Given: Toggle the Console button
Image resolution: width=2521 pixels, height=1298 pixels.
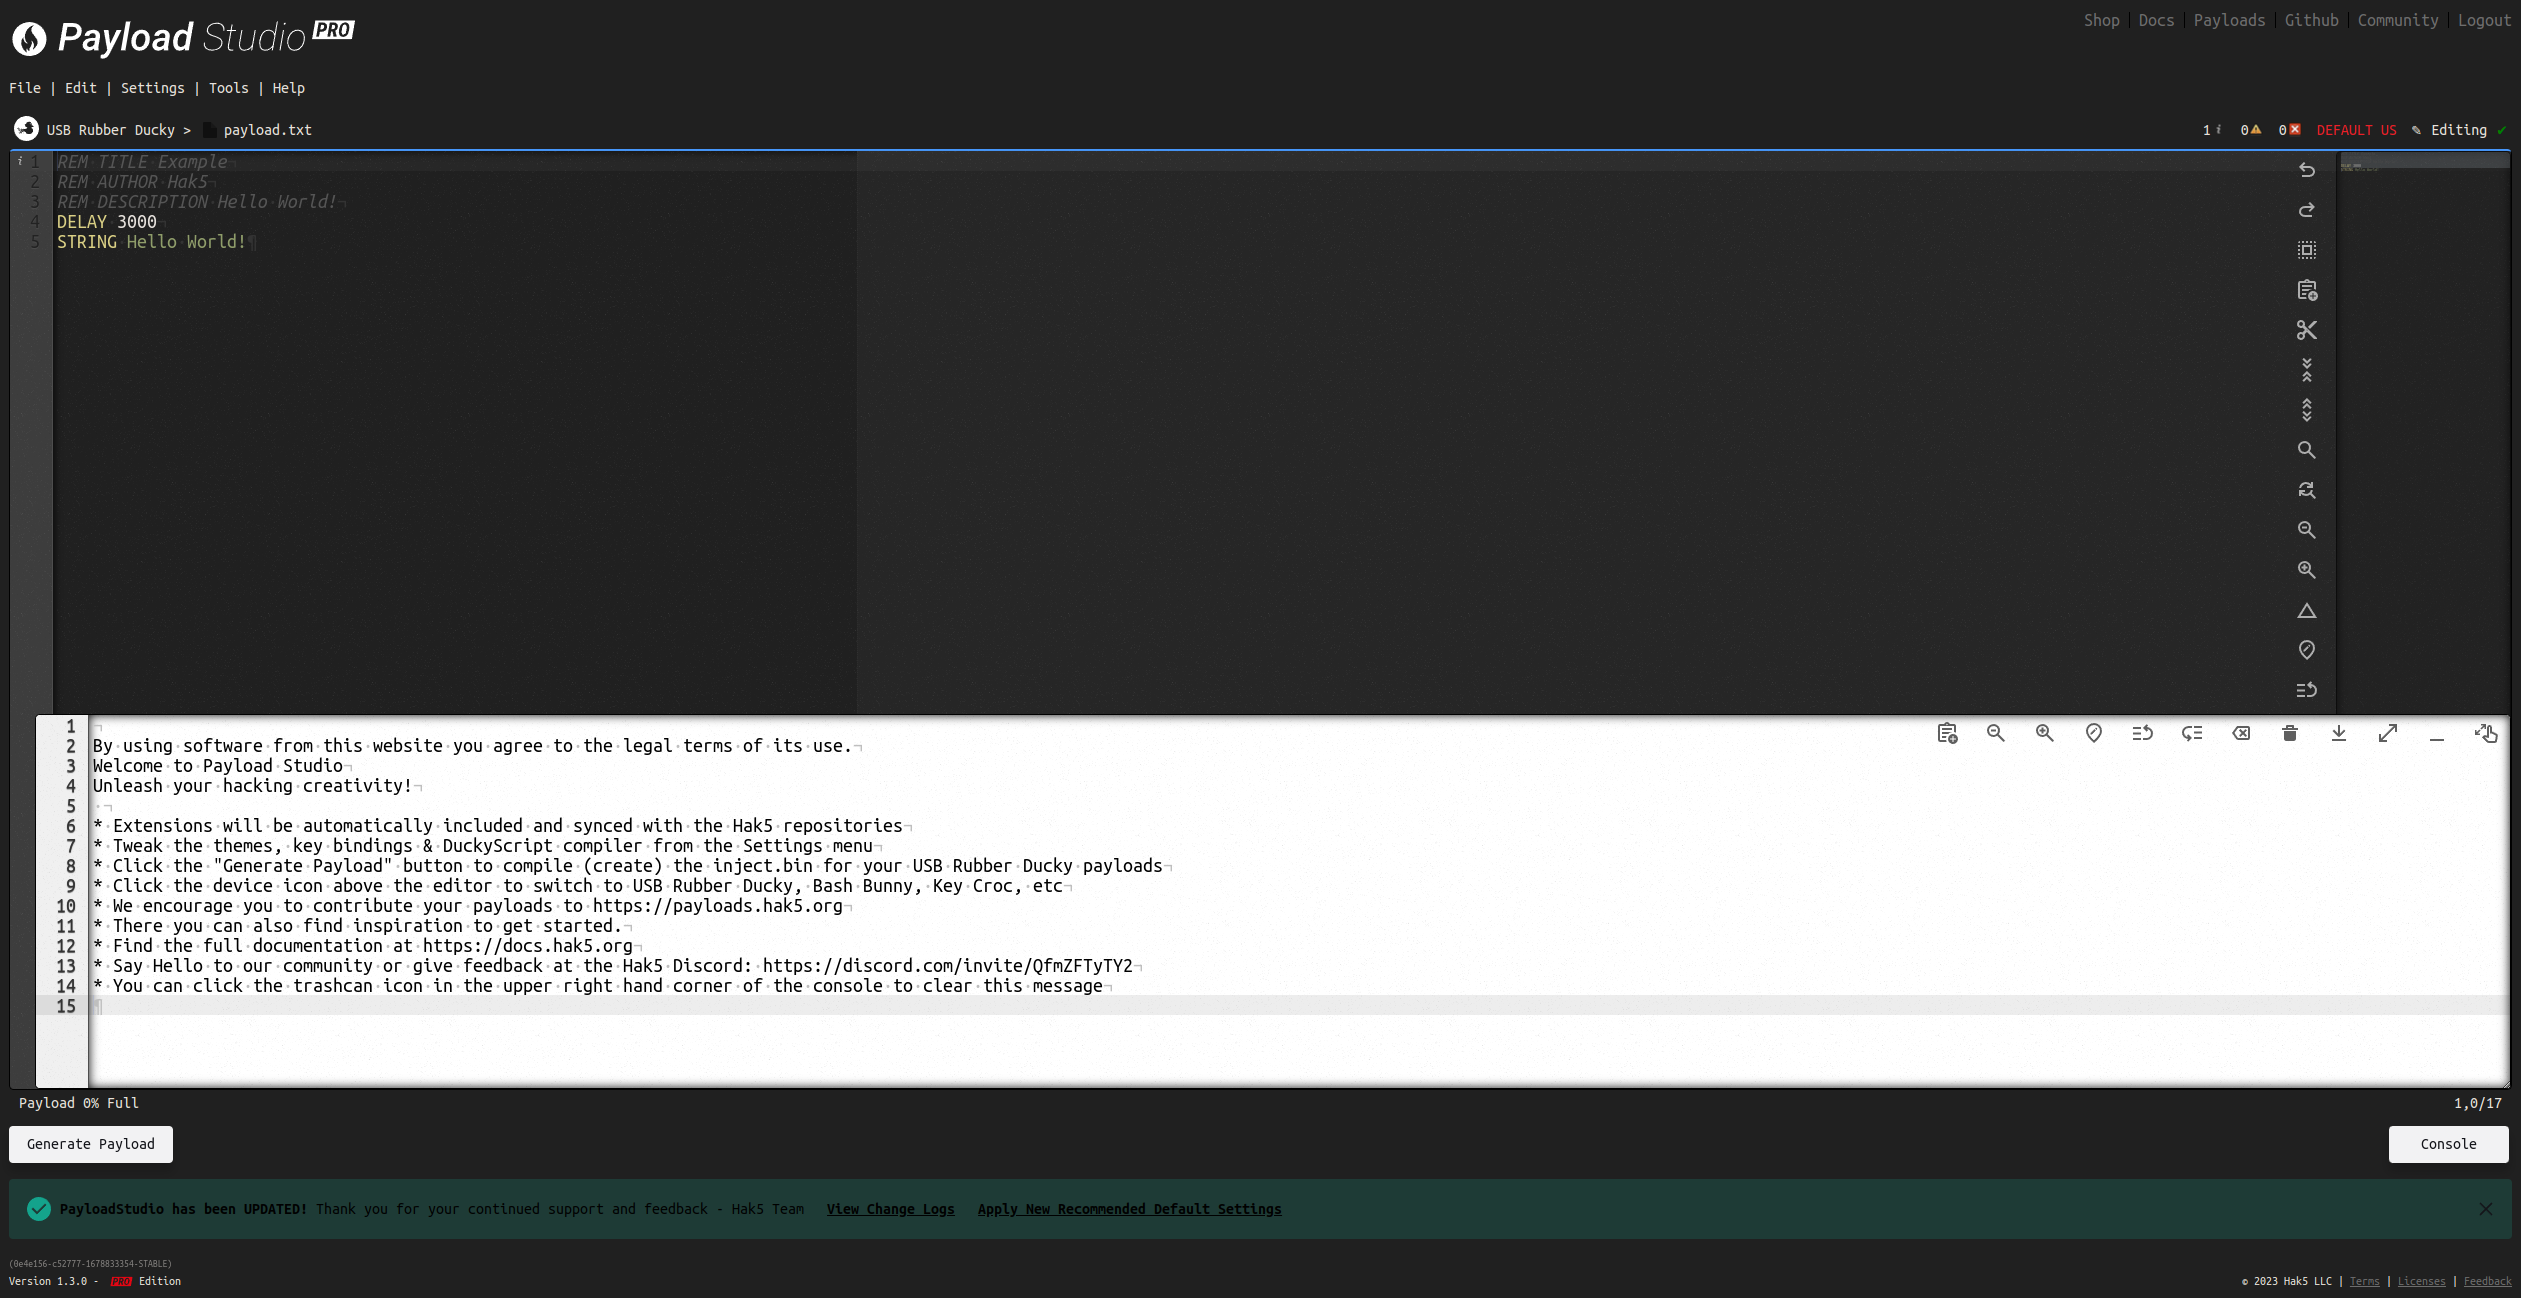Looking at the screenshot, I should [2448, 1144].
